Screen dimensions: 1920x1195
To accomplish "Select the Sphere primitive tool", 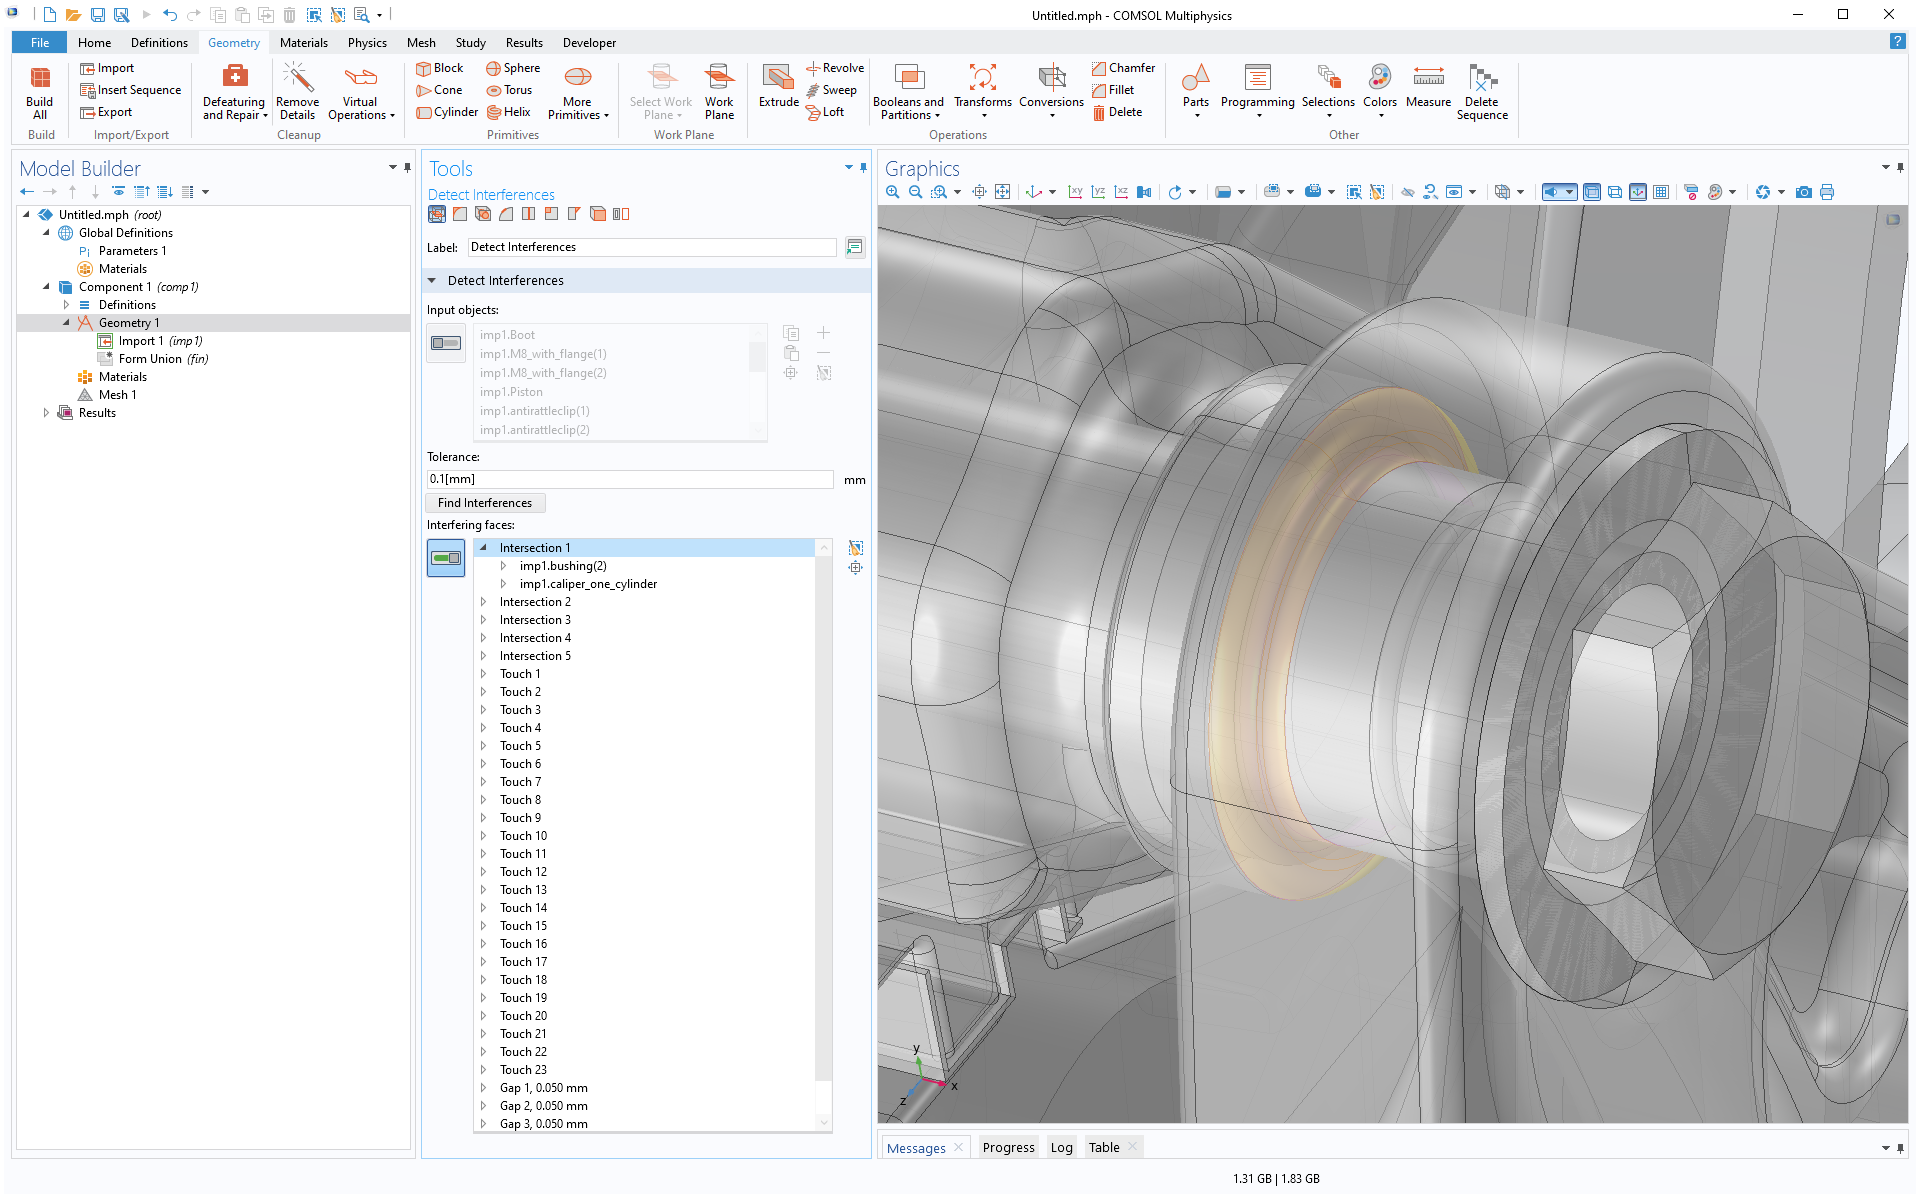I will 513,68.
